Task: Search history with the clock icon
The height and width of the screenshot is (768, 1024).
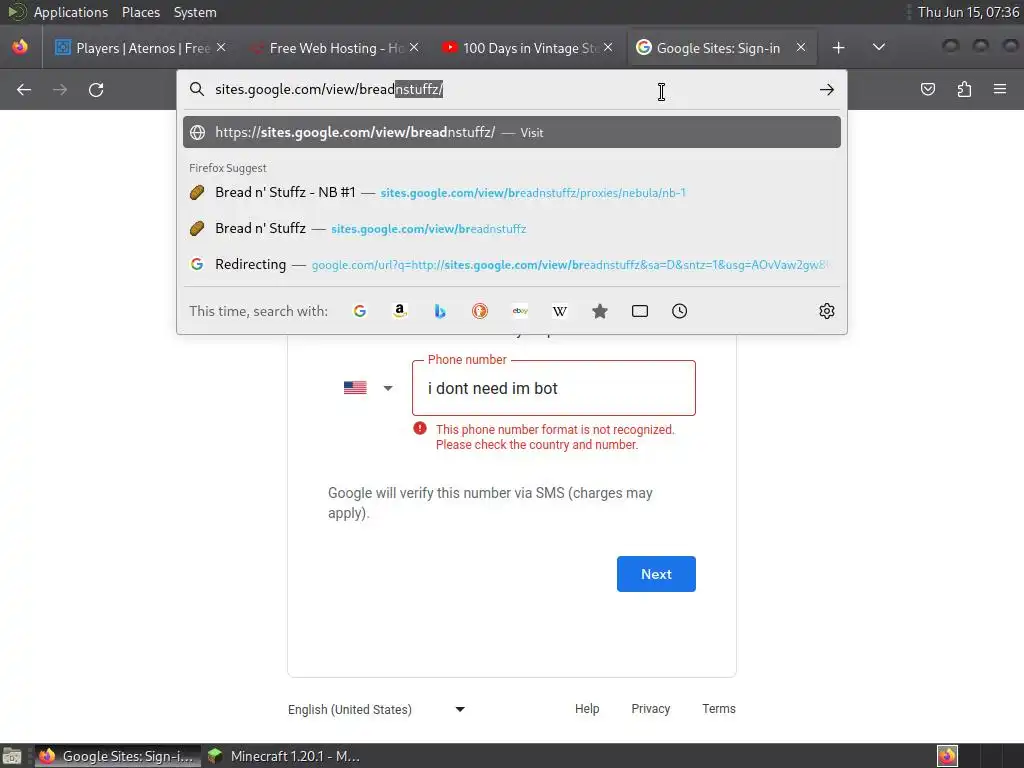Action: pyautogui.click(x=680, y=312)
